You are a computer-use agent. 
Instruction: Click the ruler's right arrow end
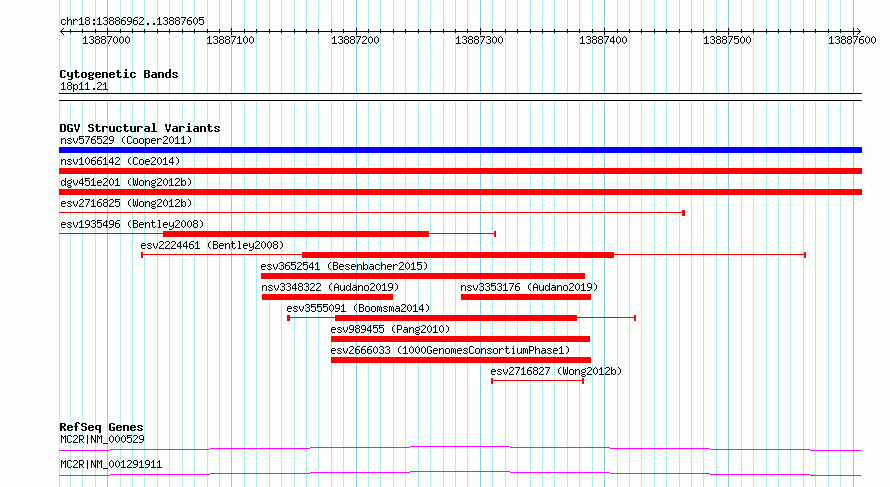click(858, 32)
